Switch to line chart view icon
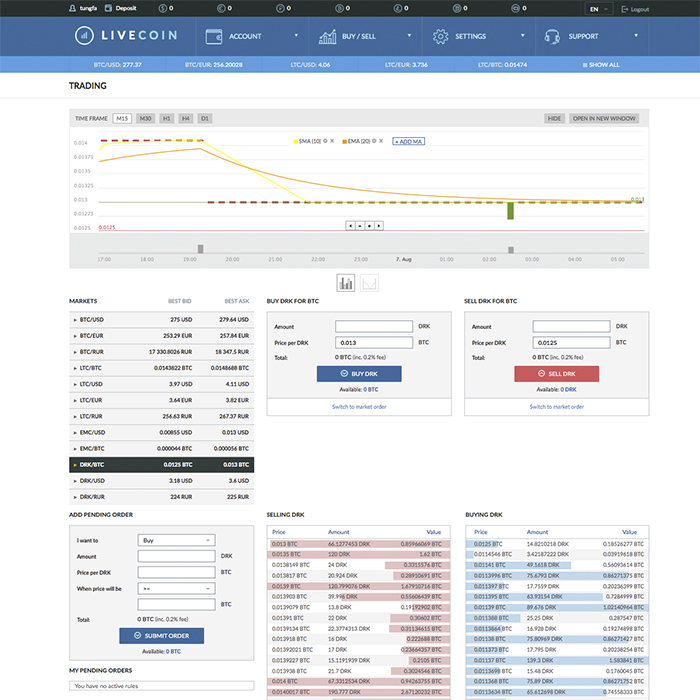The image size is (700, 700). pyautogui.click(x=369, y=283)
